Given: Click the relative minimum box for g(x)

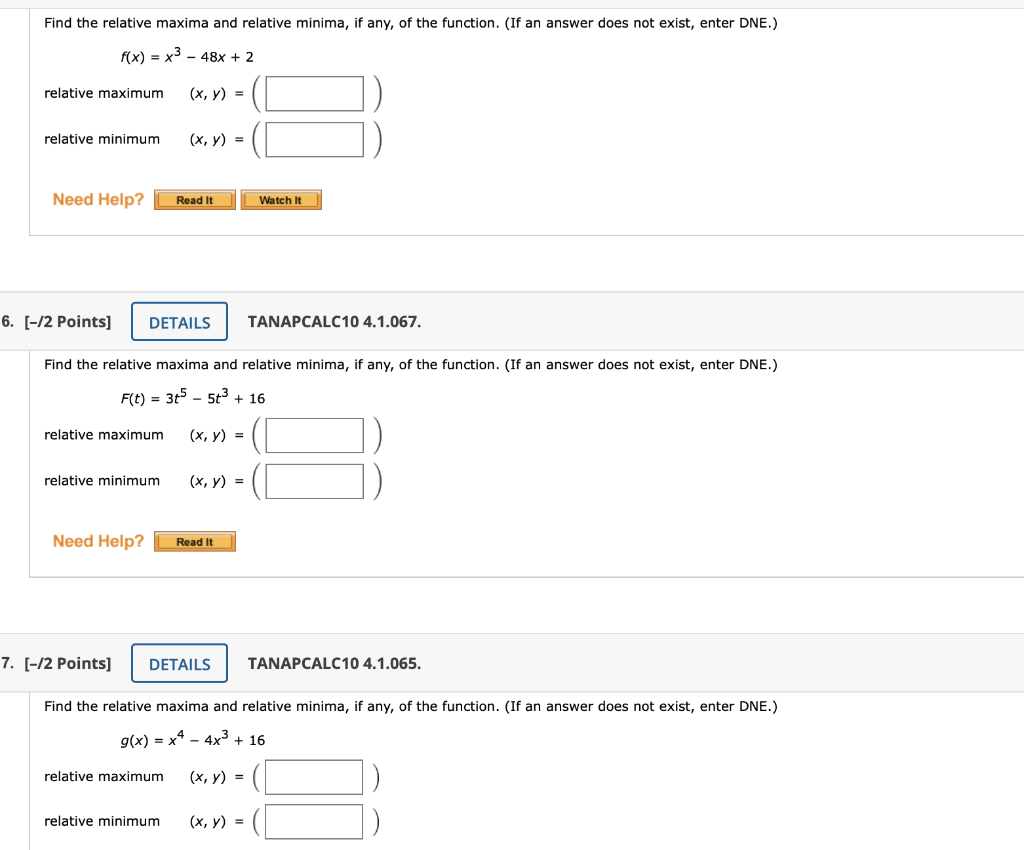Looking at the screenshot, I should point(313,821).
